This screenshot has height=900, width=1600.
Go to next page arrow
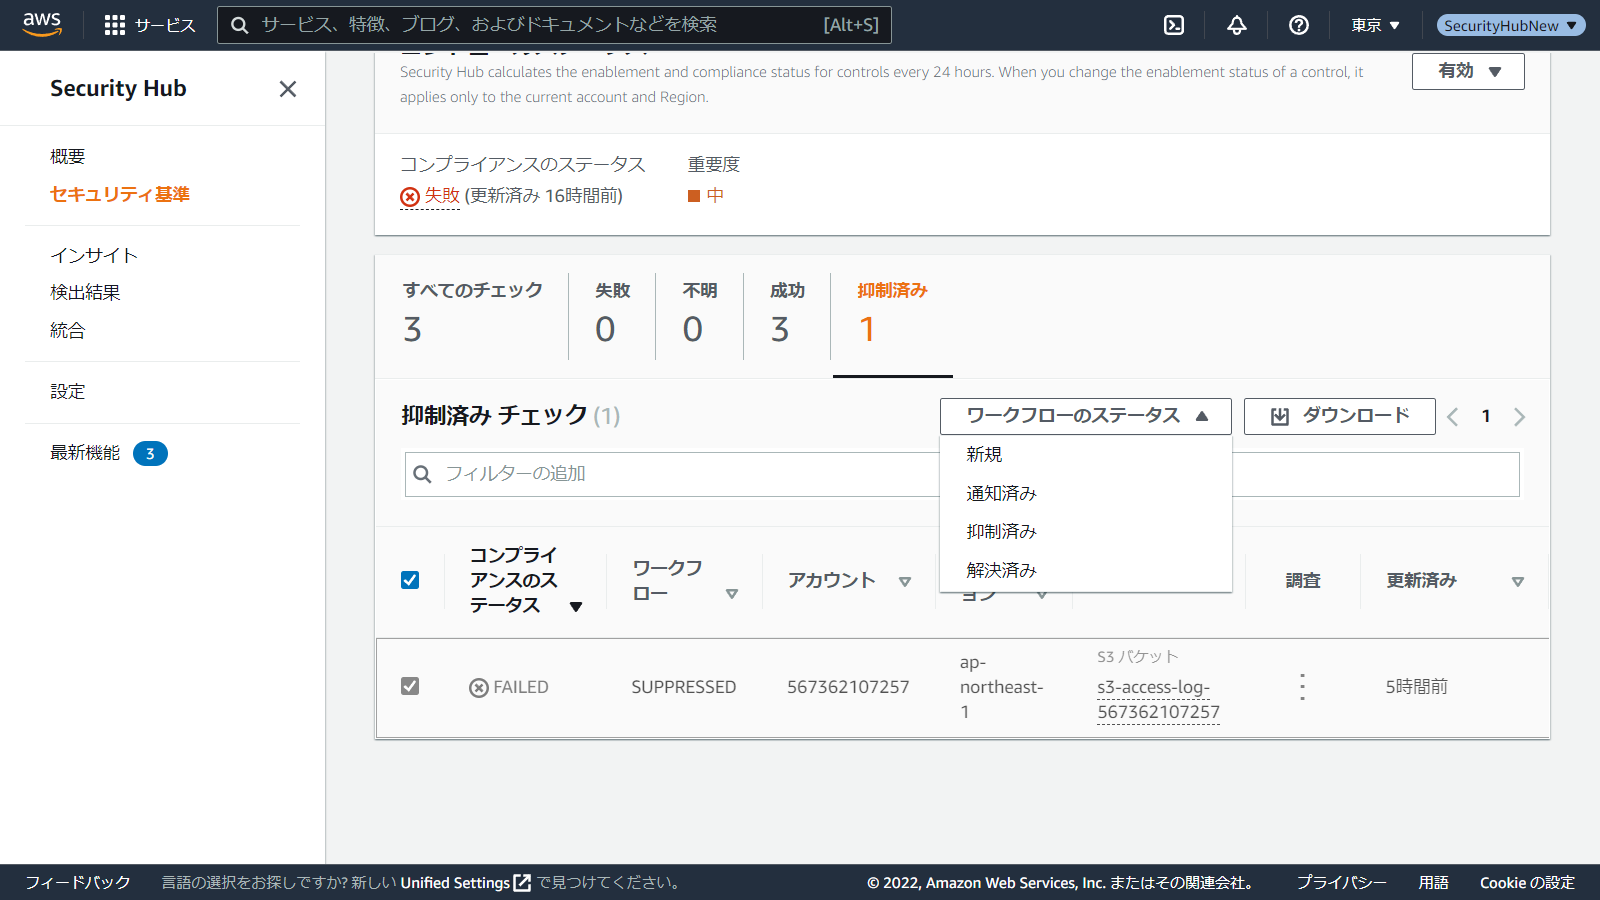click(1519, 417)
